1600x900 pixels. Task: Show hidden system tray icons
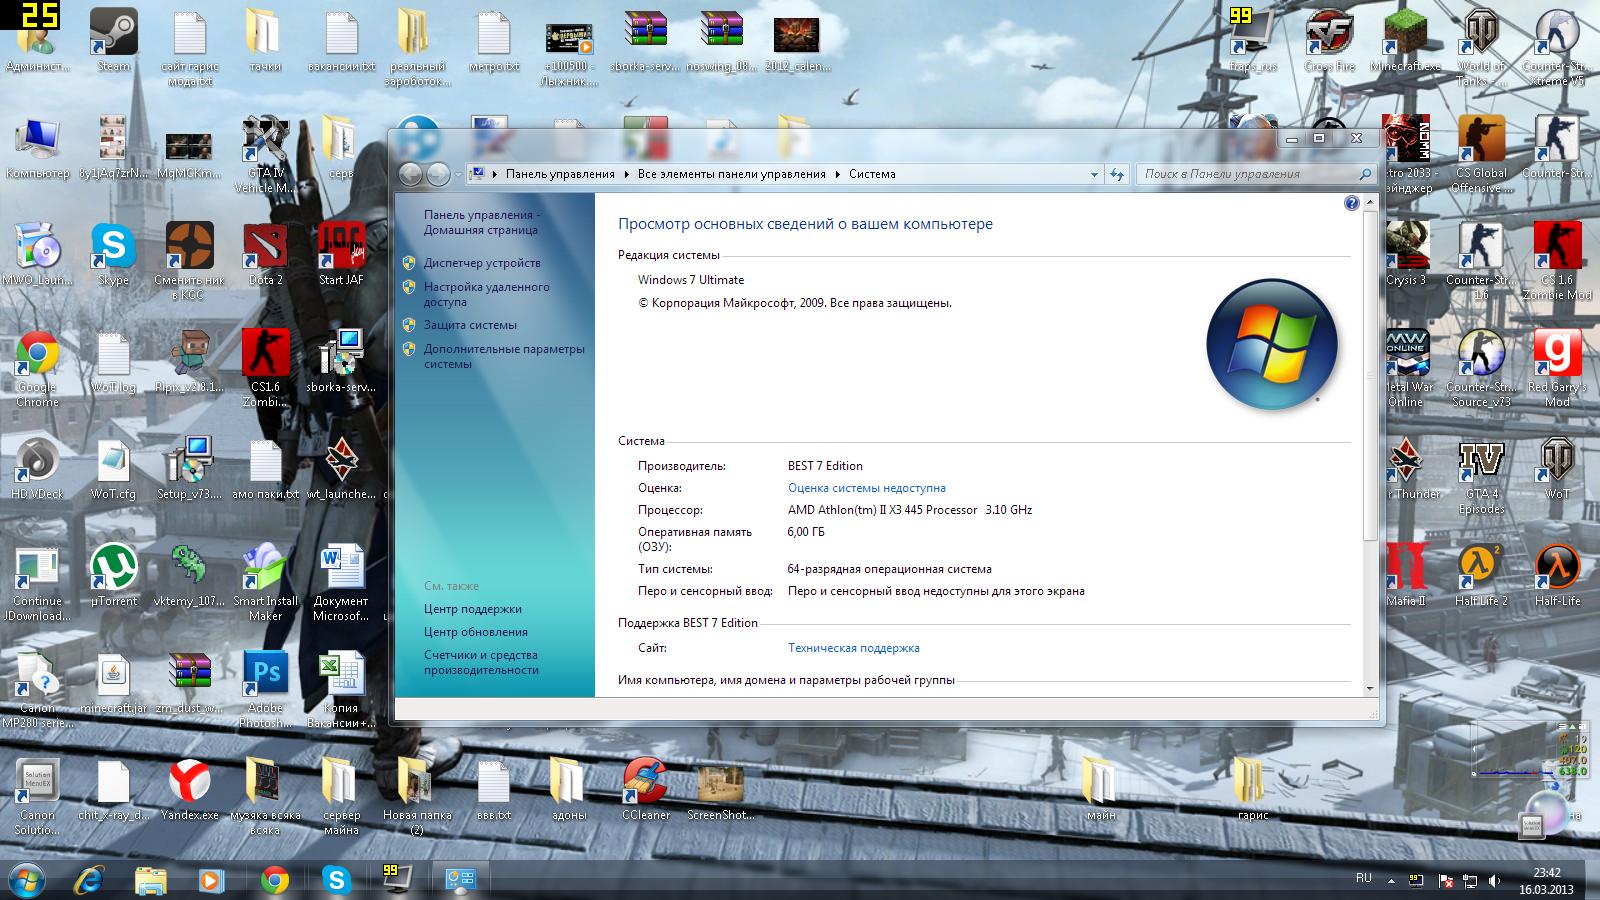click(1390, 881)
